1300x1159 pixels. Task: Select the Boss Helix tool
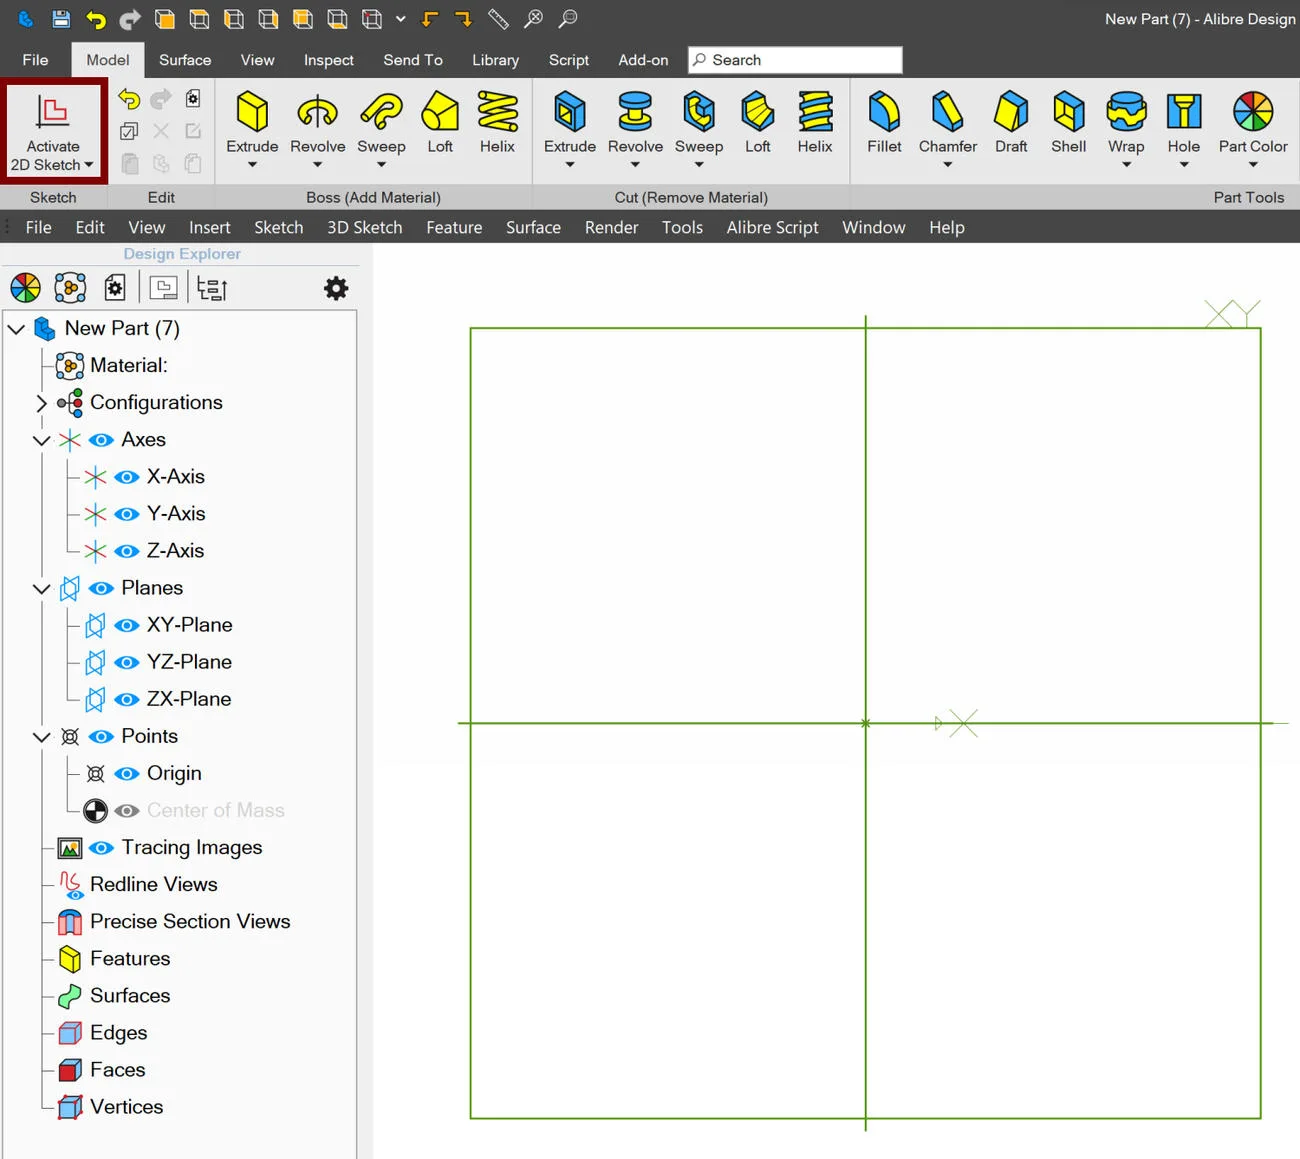(x=497, y=112)
